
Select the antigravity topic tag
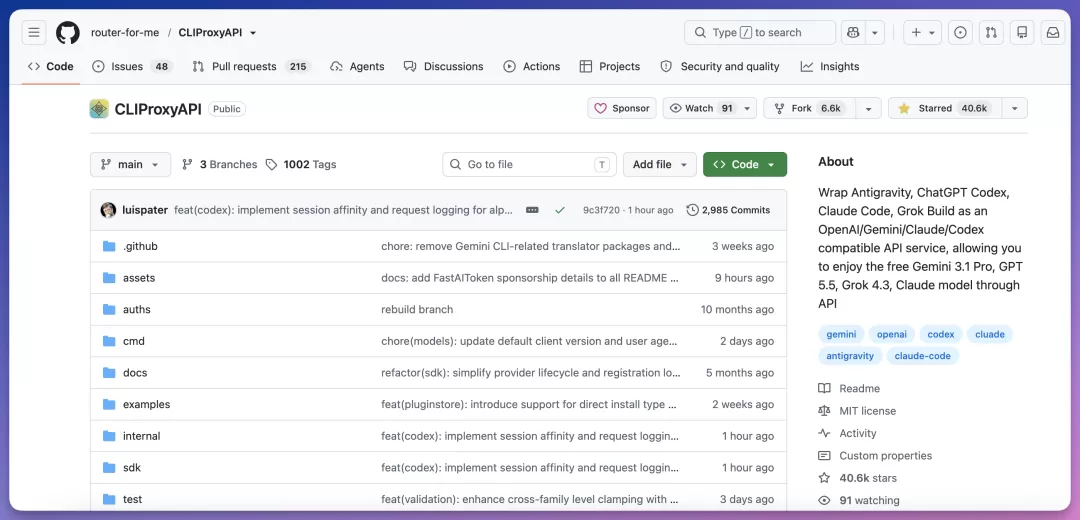pyautogui.click(x=850, y=356)
